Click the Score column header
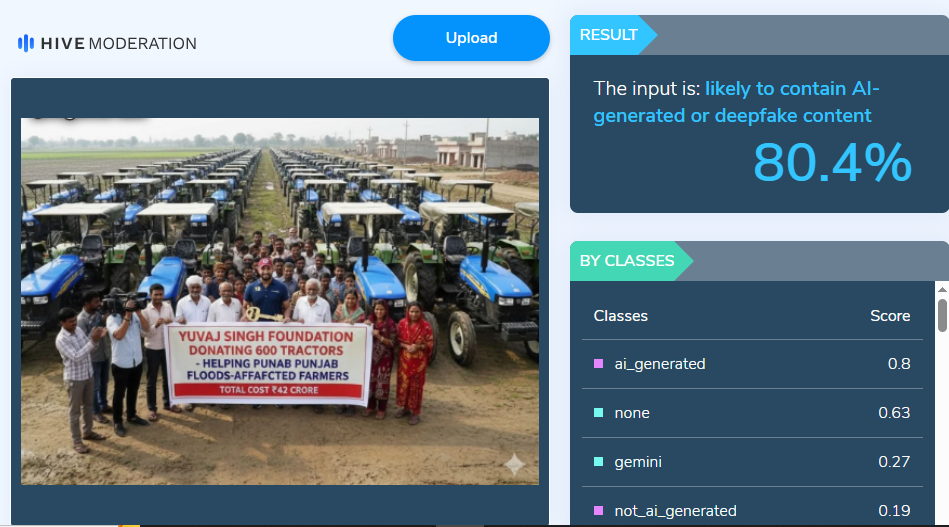Image resolution: width=949 pixels, height=527 pixels. tap(890, 316)
